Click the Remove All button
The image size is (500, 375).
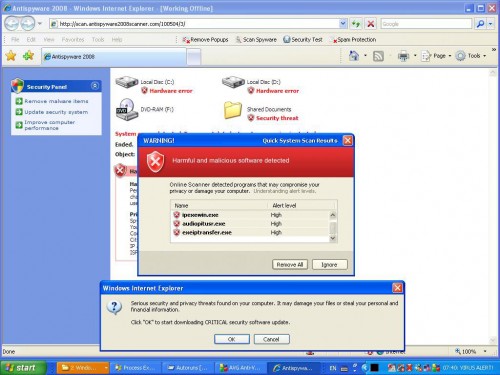click(x=290, y=265)
